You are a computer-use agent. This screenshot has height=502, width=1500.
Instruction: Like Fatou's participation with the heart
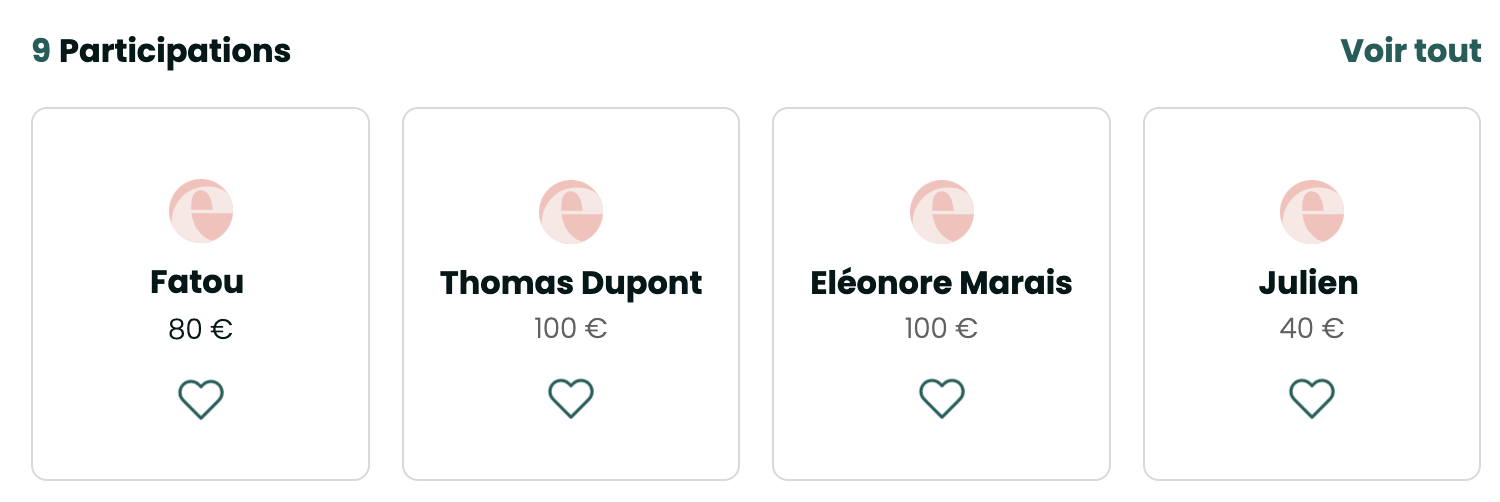201,398
